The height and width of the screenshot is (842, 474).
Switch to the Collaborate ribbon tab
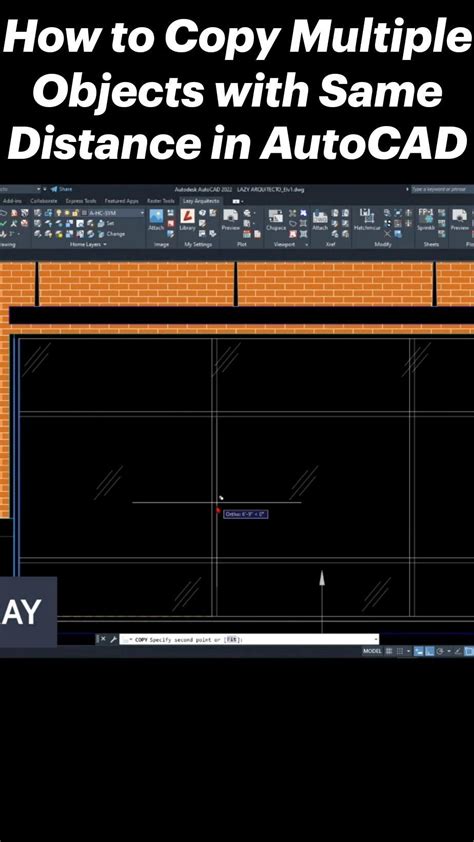point(43,201)
